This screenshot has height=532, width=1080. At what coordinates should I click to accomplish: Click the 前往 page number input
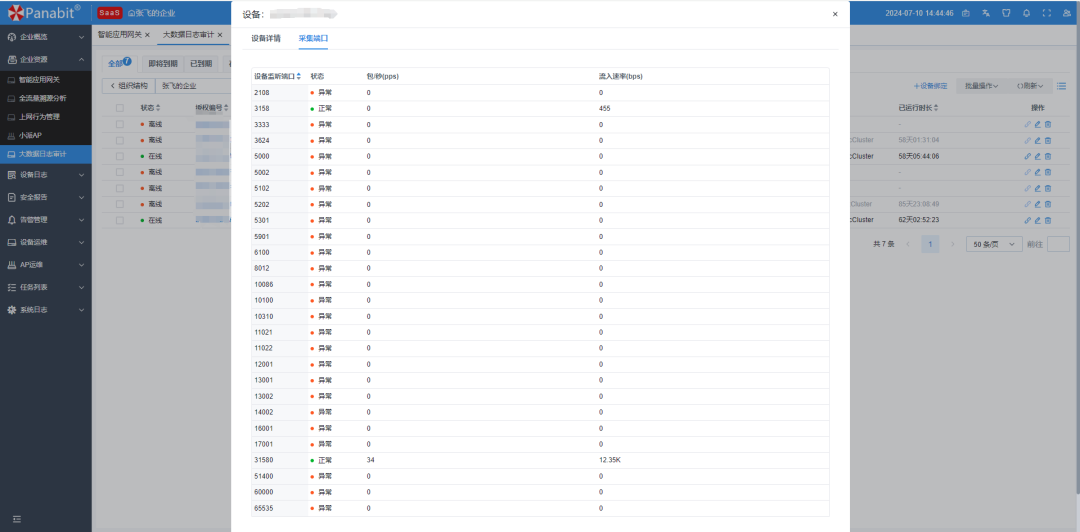(x=1058, y=244)
